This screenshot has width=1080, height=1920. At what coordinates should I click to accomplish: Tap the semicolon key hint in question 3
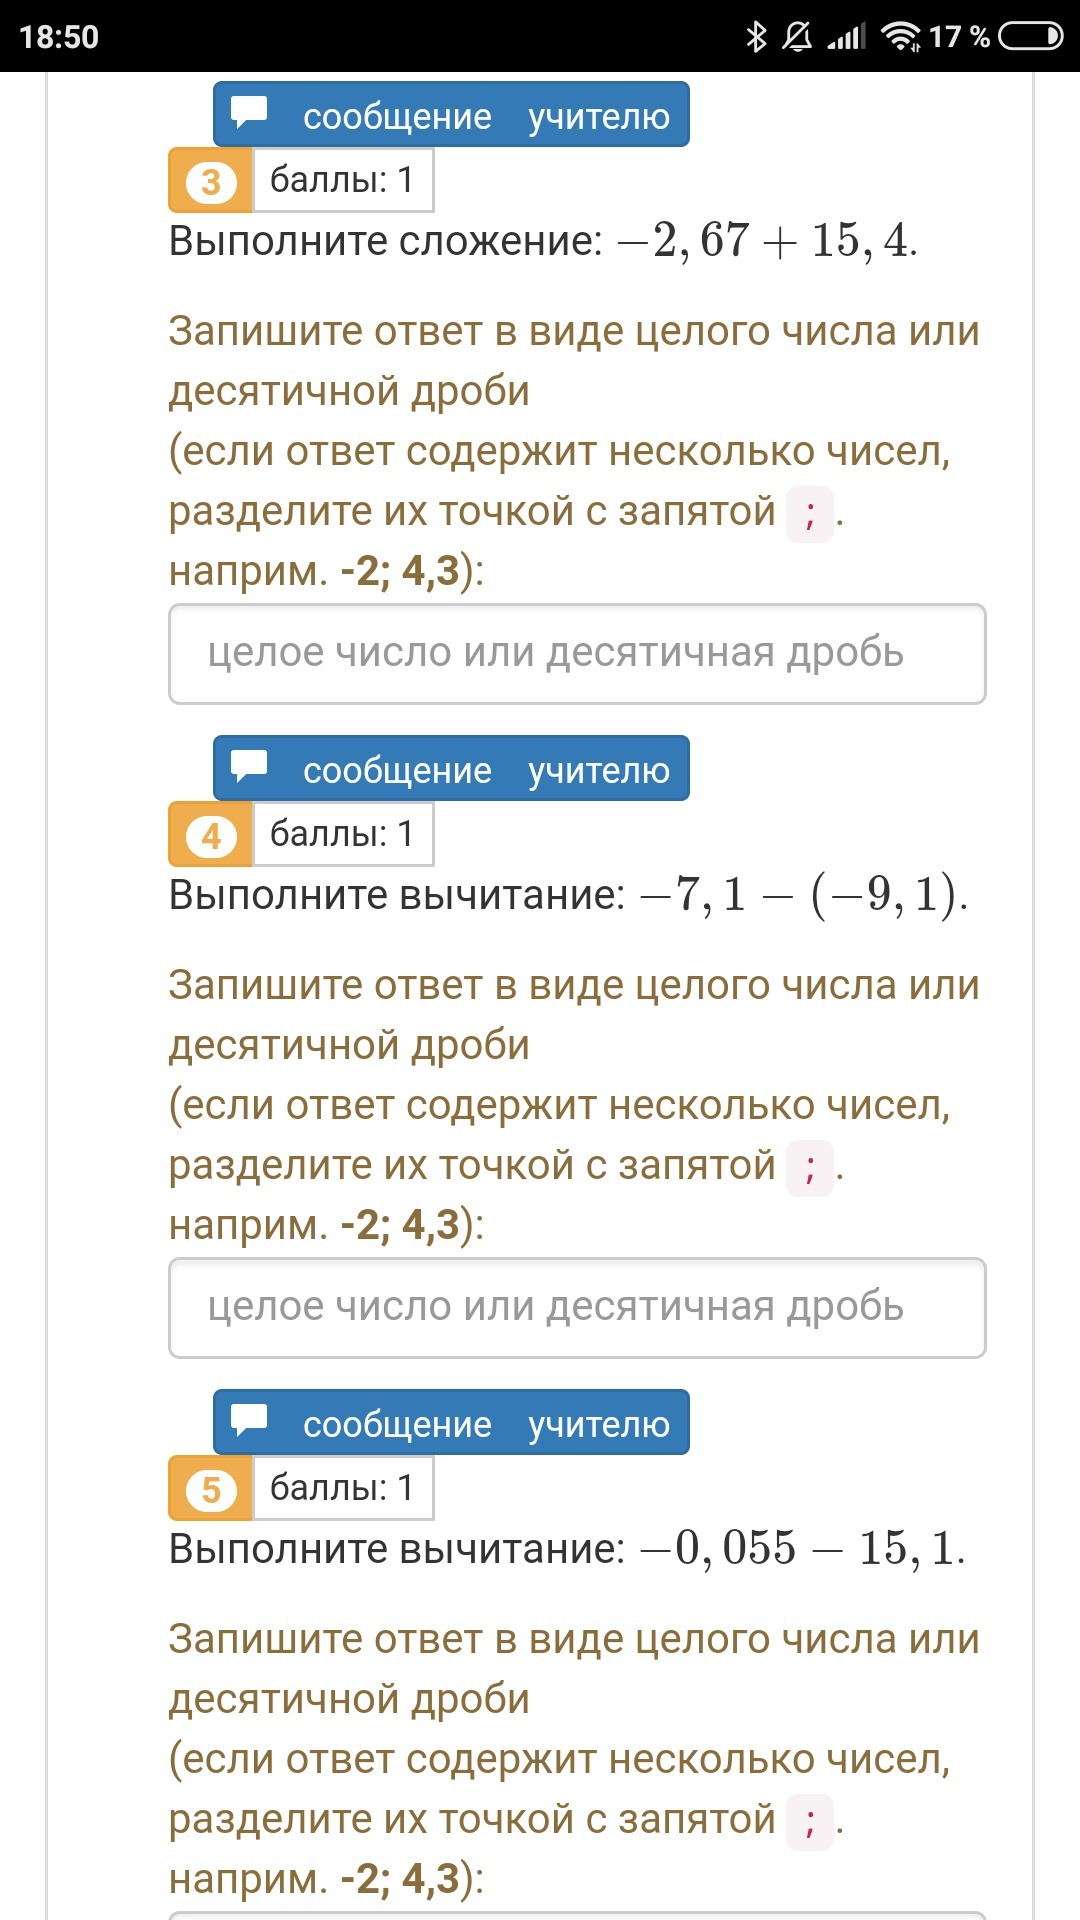(810, 514)
